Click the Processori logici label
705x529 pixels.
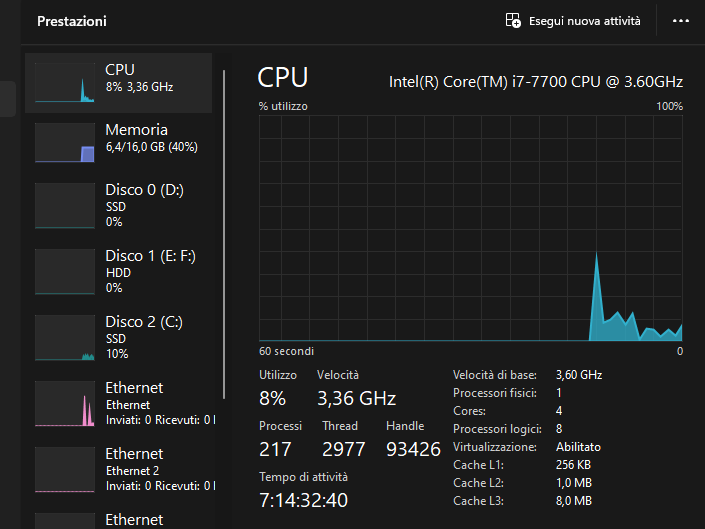[497, 429]
